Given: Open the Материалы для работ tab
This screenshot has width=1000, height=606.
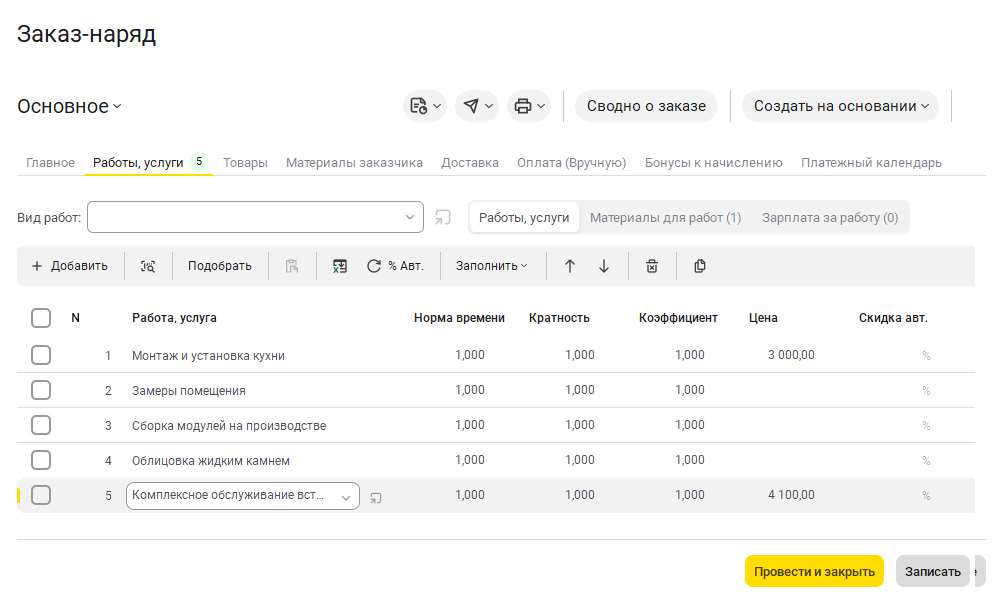Looking at the screenshot, I should (665, 217).
